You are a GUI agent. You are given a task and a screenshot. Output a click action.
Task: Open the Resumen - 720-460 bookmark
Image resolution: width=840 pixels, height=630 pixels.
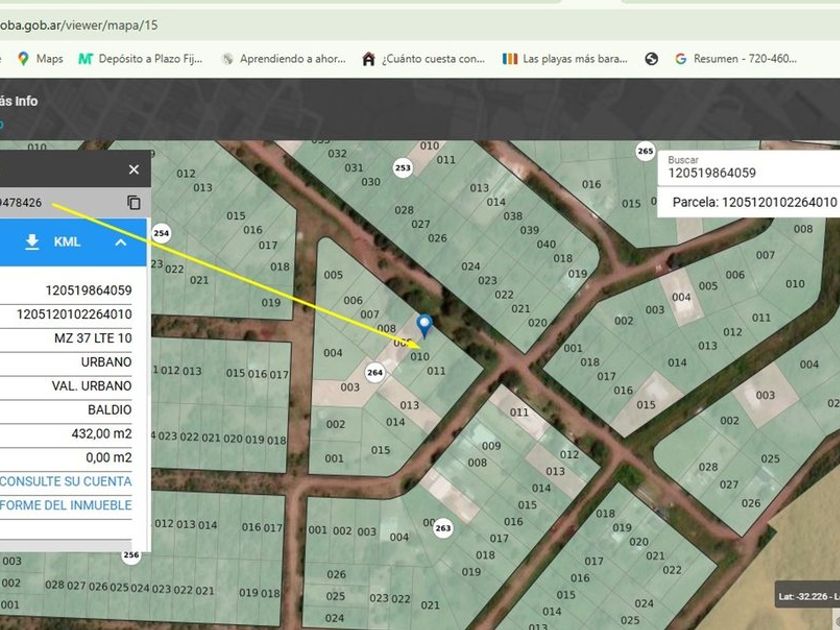point(736,59)
